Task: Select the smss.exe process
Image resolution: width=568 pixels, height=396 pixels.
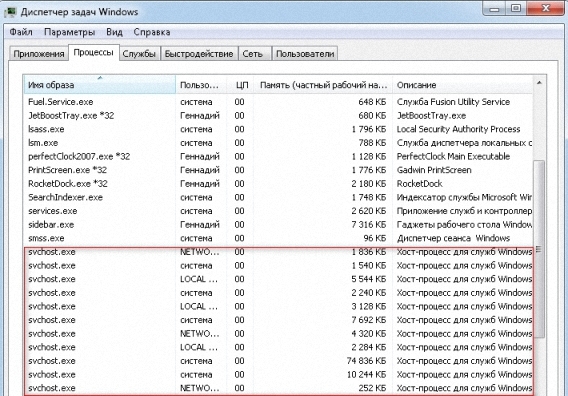Action: coord(278,238)
